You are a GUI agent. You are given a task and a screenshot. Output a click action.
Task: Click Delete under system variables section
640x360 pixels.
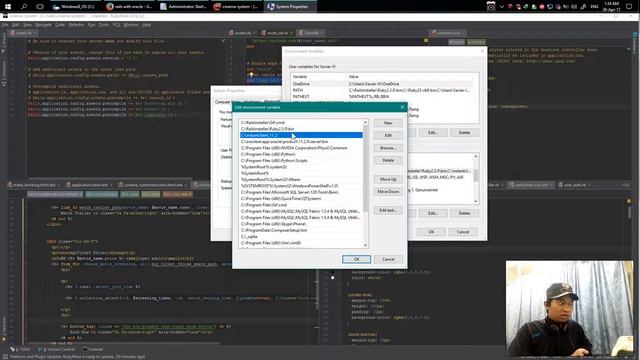[464, 213]
